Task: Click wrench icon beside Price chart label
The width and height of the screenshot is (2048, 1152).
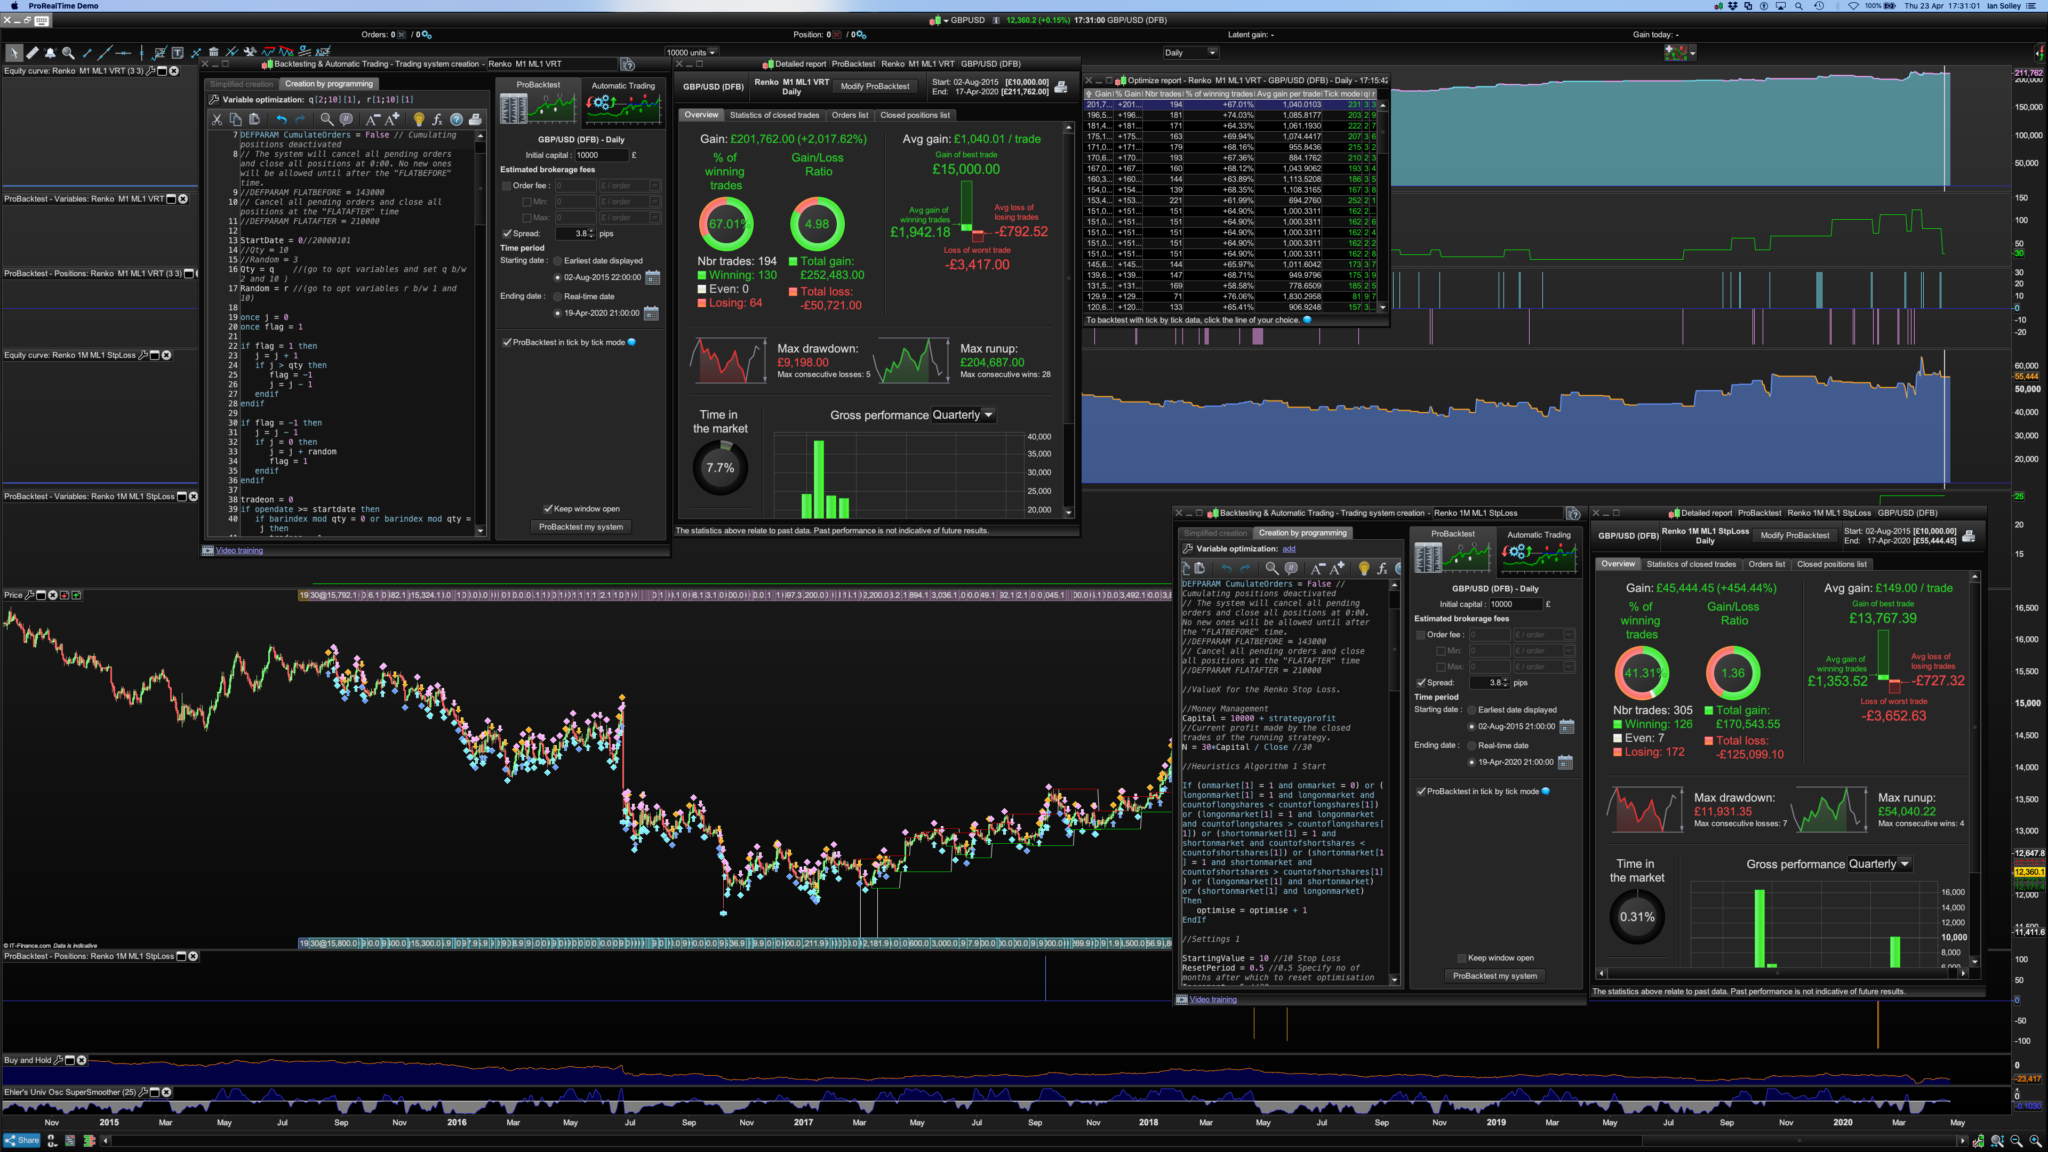Action: [x=30, y=595]
